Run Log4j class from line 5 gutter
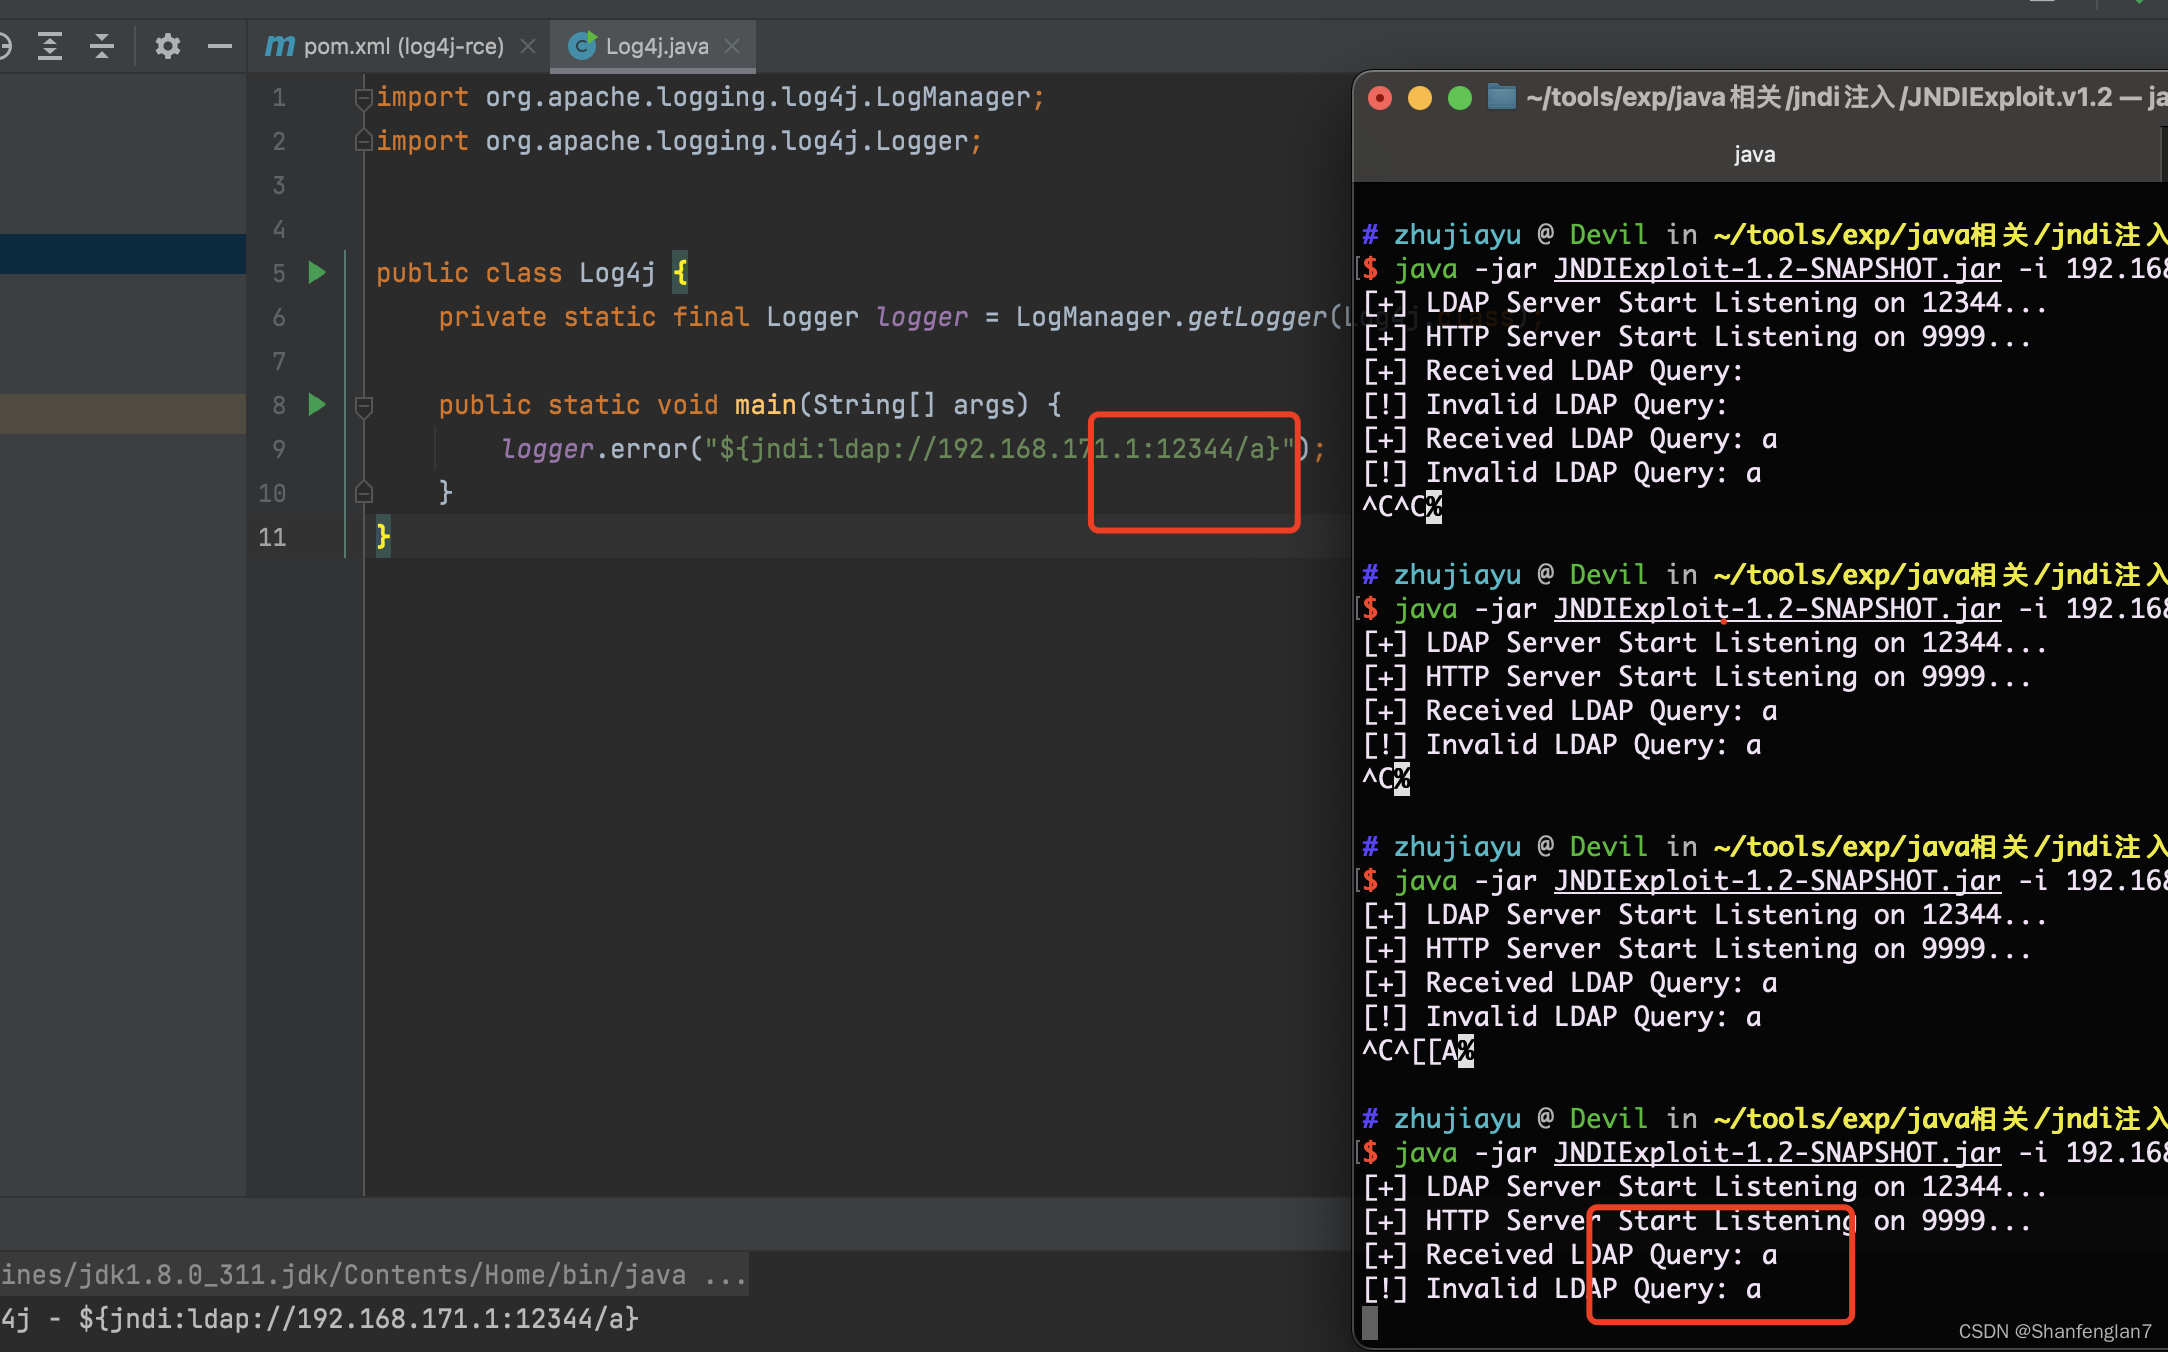2168x1352 pixels. [x=317, y=272]
